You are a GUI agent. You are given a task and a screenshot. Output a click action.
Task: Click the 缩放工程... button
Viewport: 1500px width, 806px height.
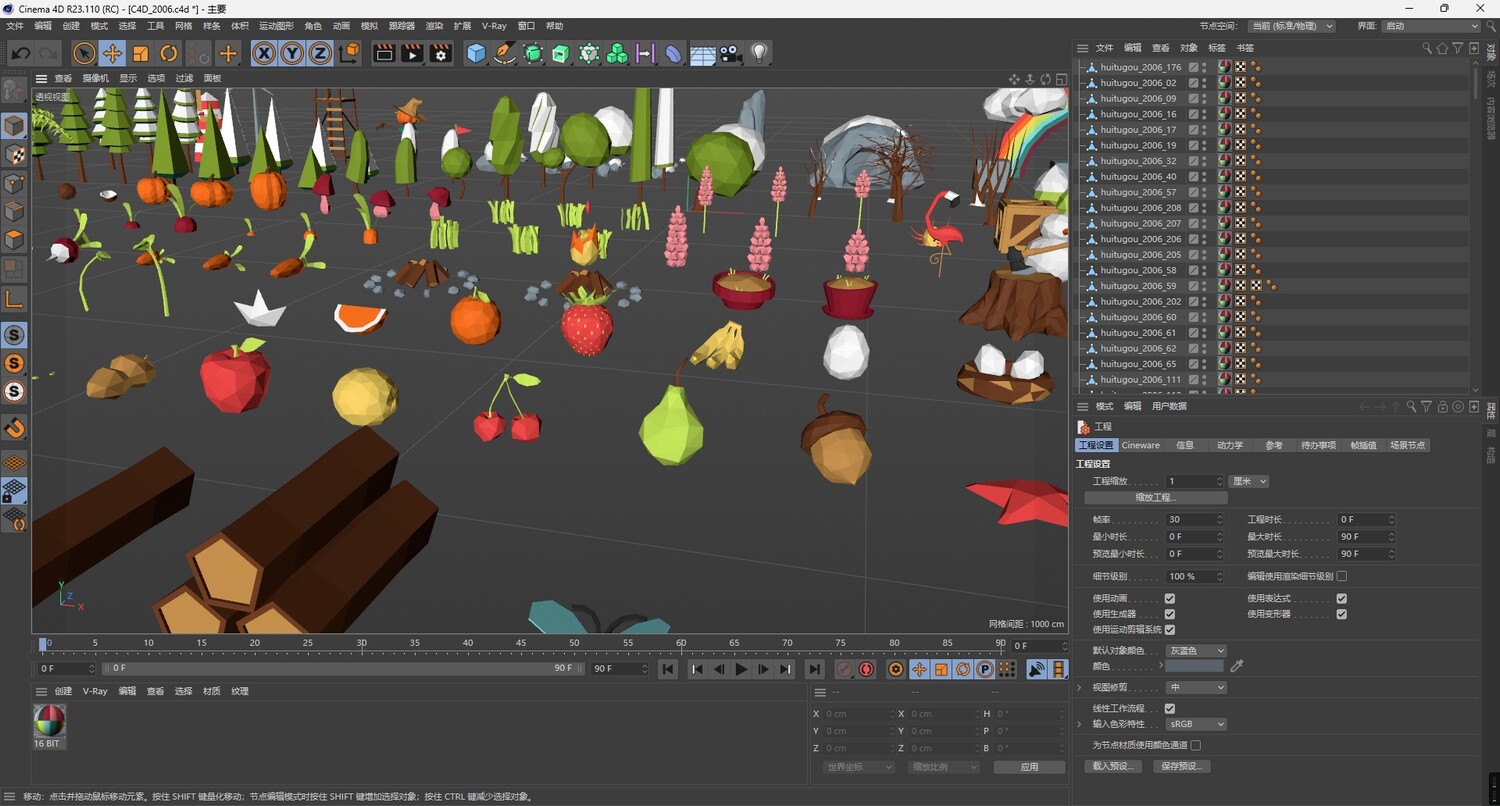click(x=1155, y=497)
